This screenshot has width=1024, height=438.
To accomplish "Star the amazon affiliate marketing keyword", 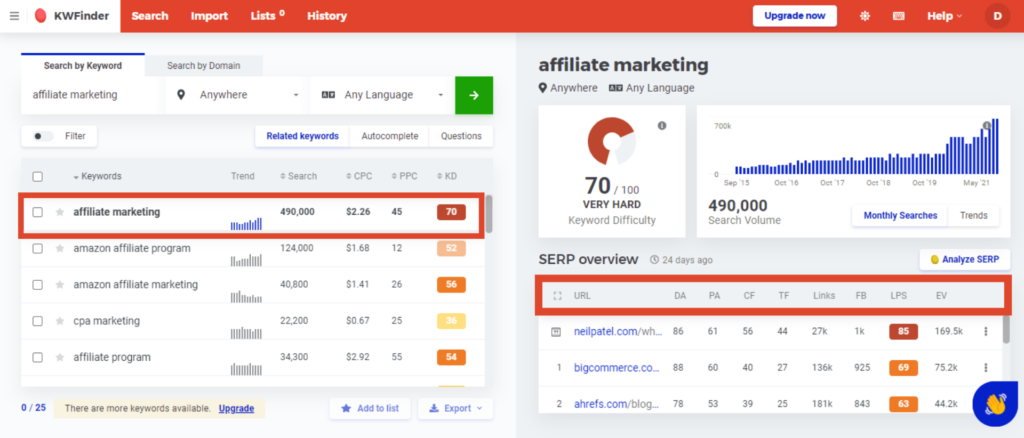I will (x=60, y=285).
